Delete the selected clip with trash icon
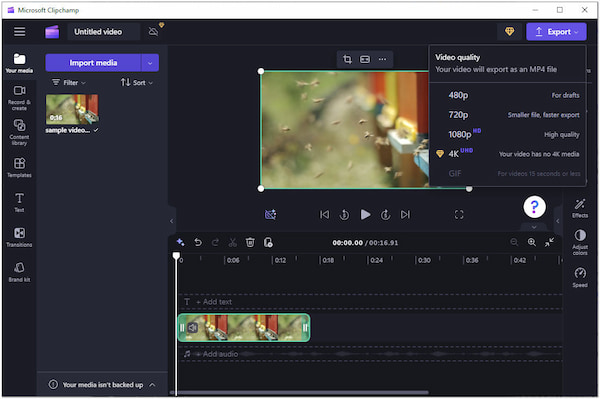600x399 pixels. pos(250,242)
